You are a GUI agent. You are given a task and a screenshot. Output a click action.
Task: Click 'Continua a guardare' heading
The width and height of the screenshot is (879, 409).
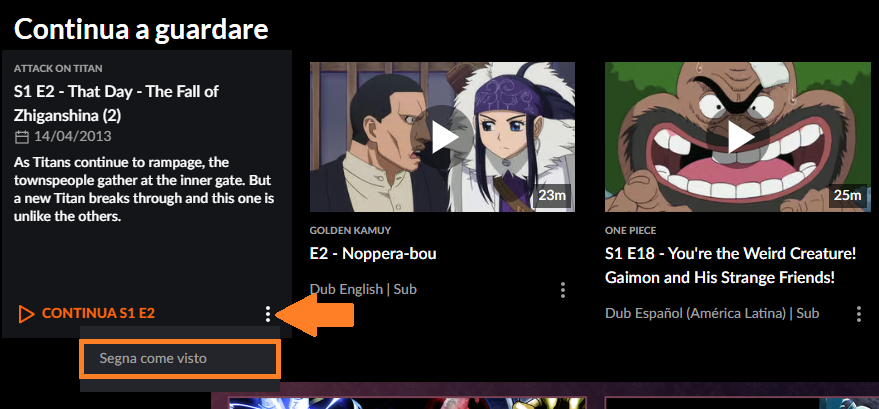[141, 29]
